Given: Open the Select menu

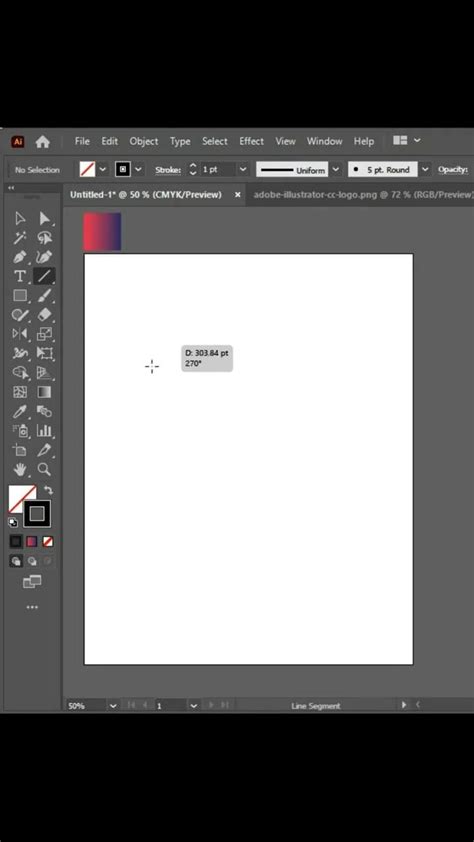Looking at the screenshot, I should [215, 141].
